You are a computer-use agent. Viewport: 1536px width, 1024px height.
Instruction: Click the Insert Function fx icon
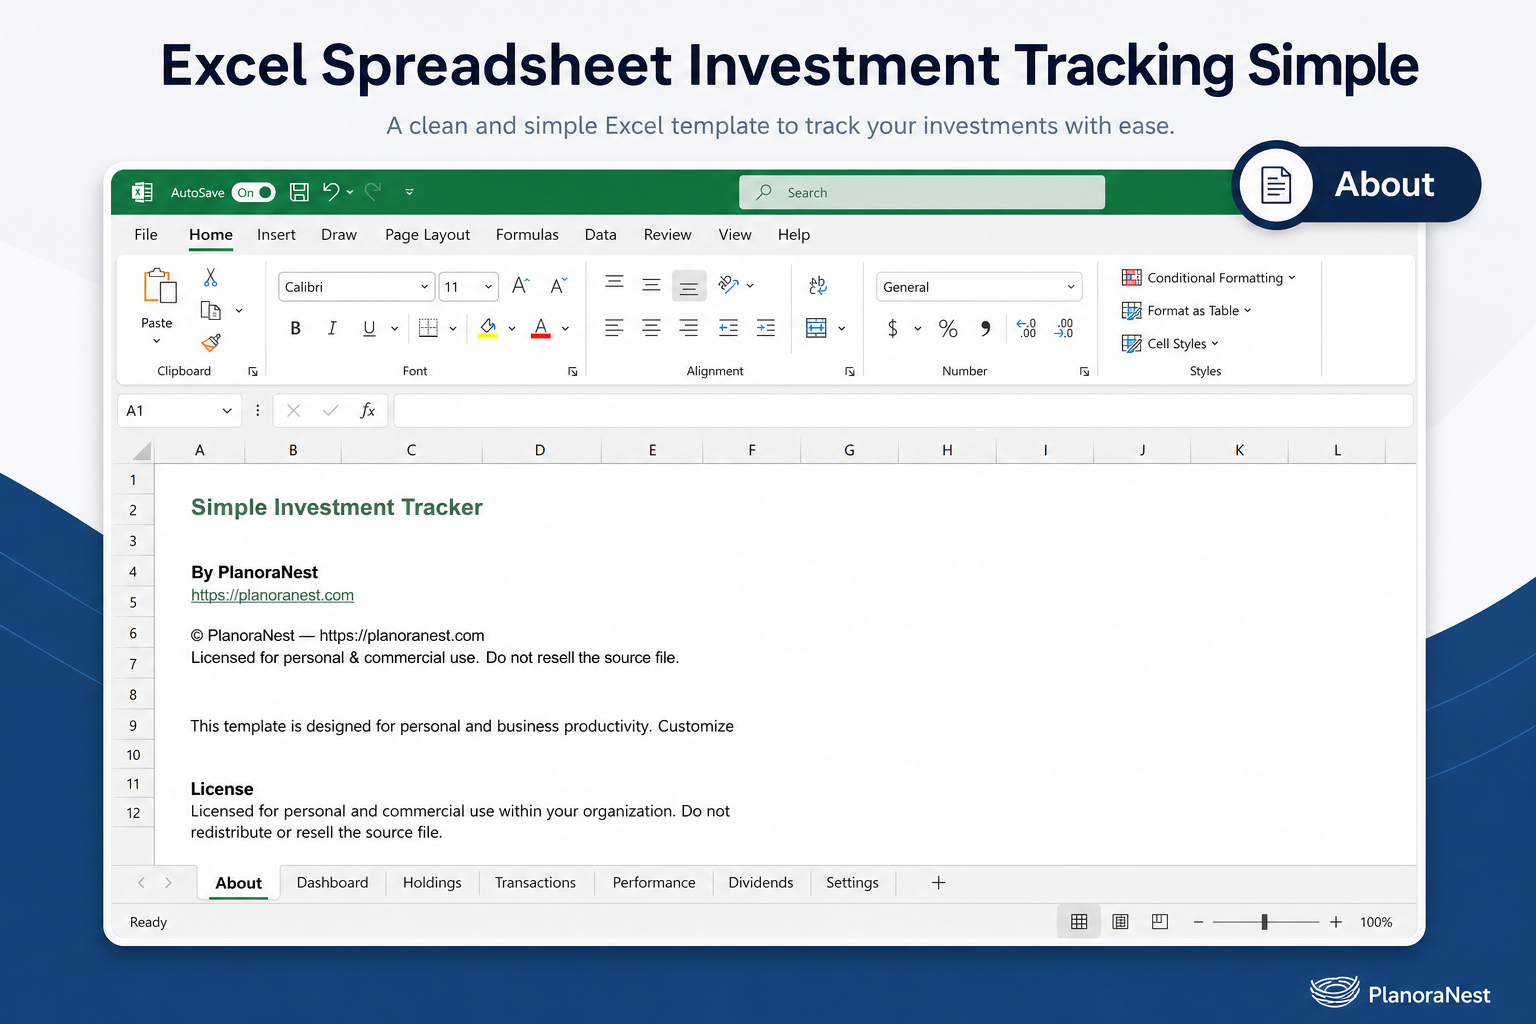[x=368, y=410]
